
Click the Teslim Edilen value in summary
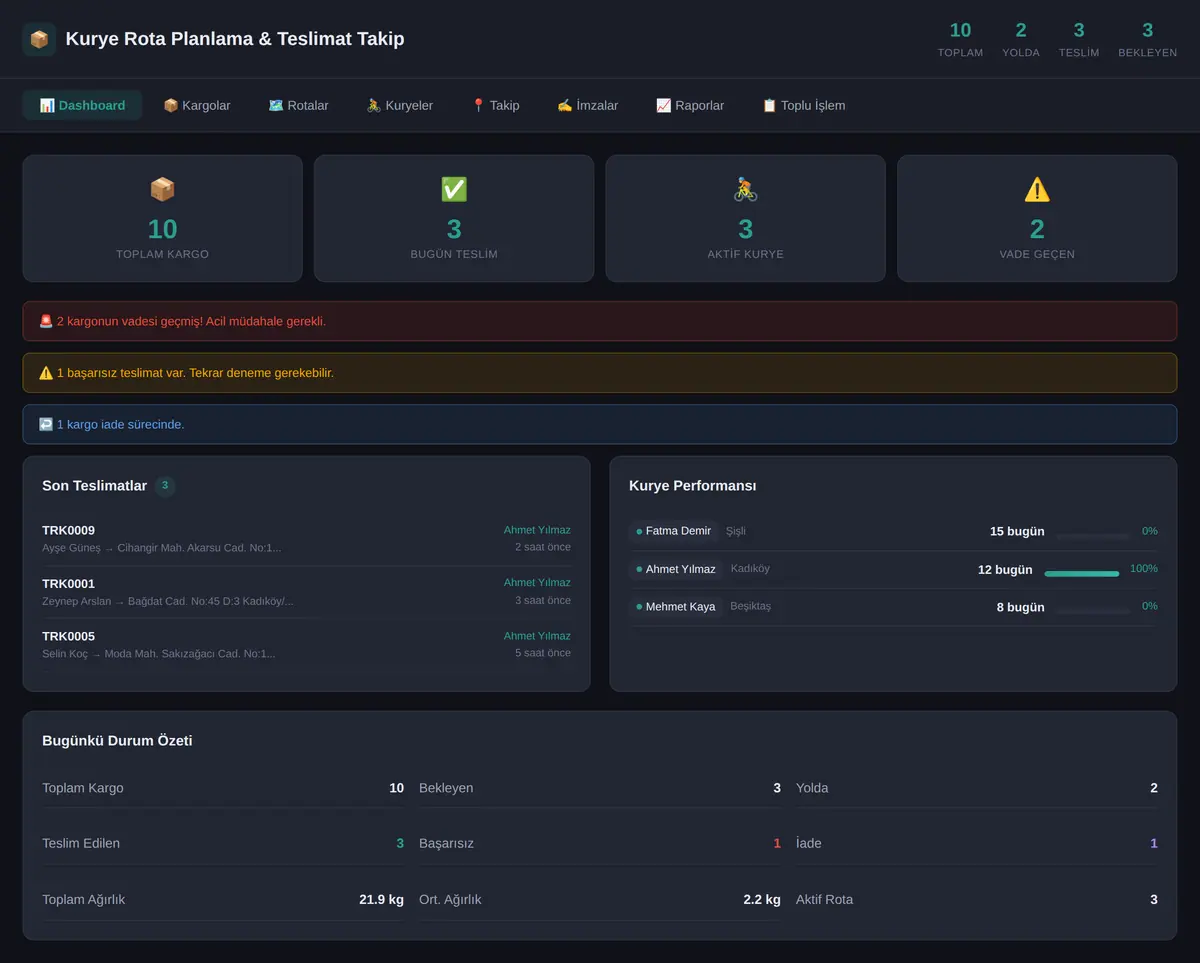point(400,843)
